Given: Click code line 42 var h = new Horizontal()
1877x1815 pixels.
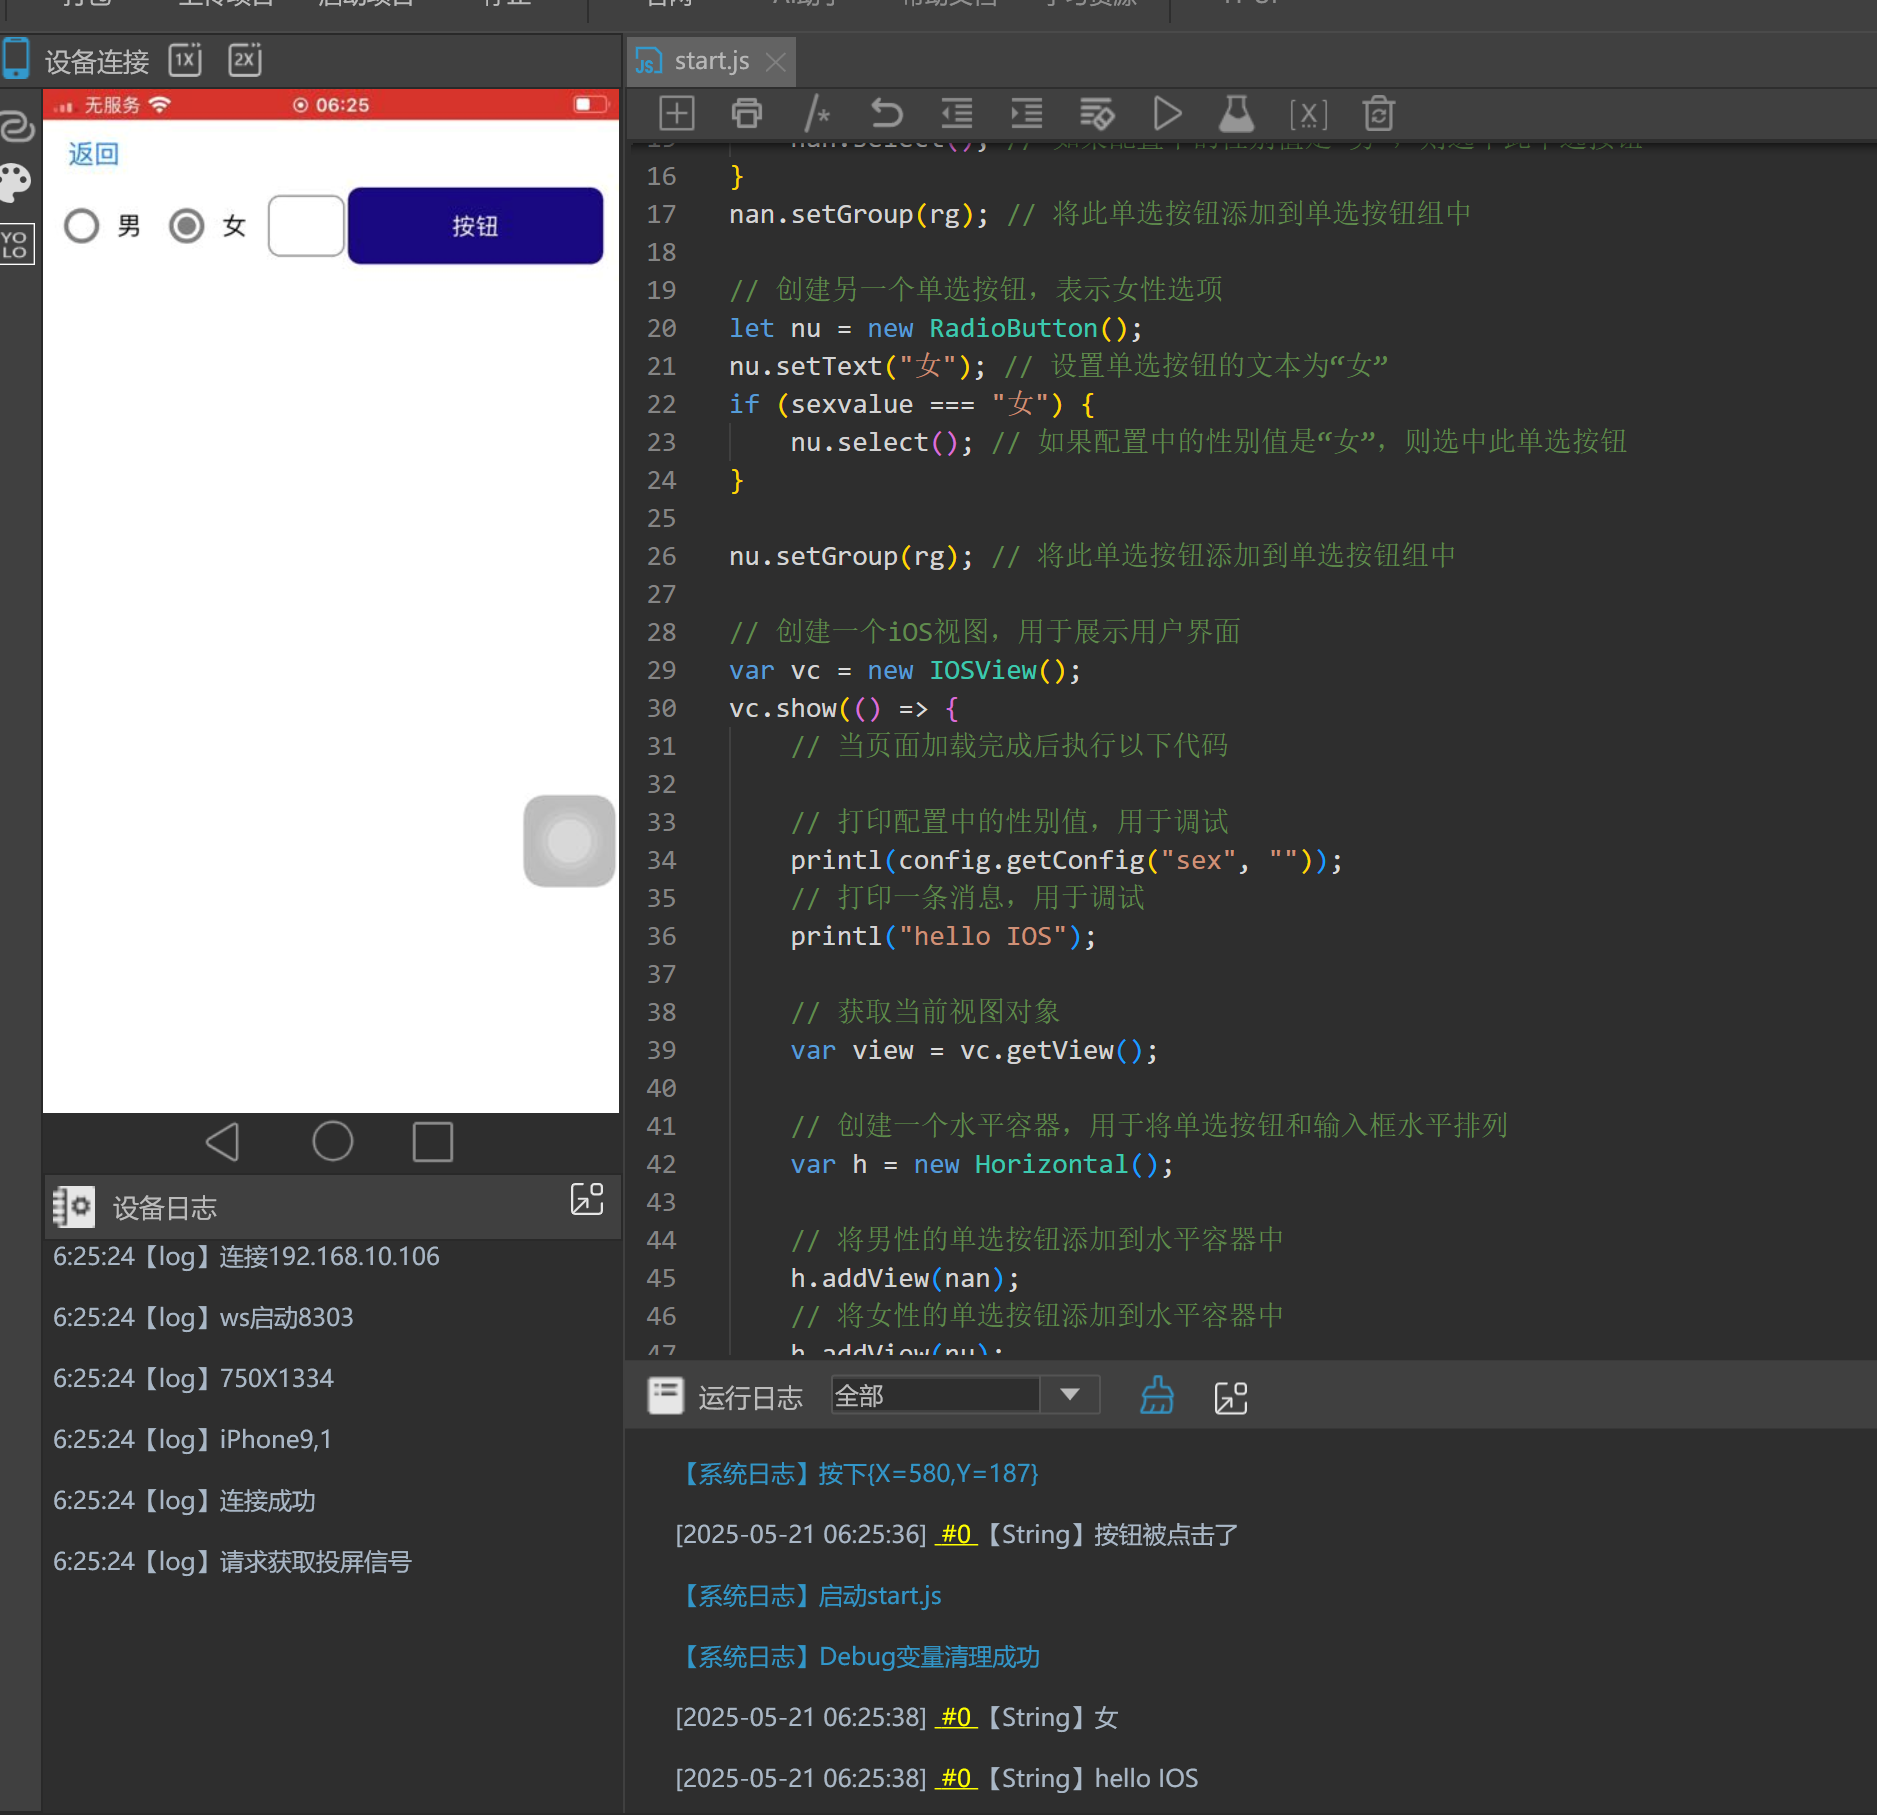Looking at the screenshot, I should [982, 1164].
